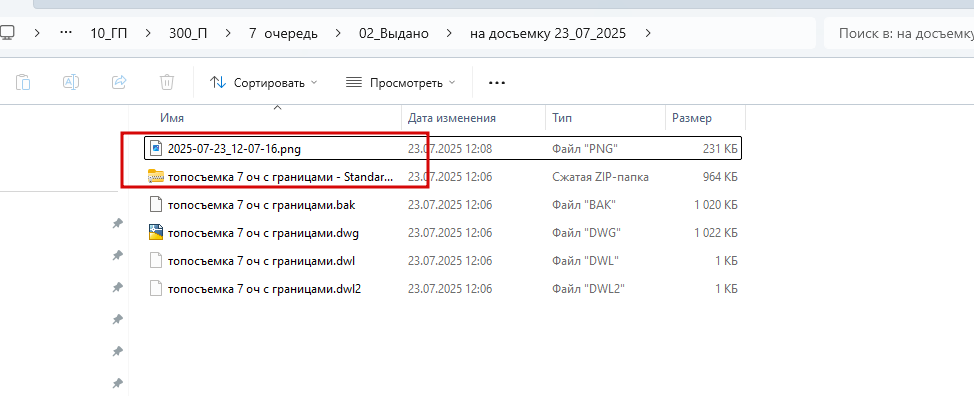Viewport: 974px width, 396px height.
Task: Click the blank icon of the .dwl2 file
Action: [x=155, y=288]
